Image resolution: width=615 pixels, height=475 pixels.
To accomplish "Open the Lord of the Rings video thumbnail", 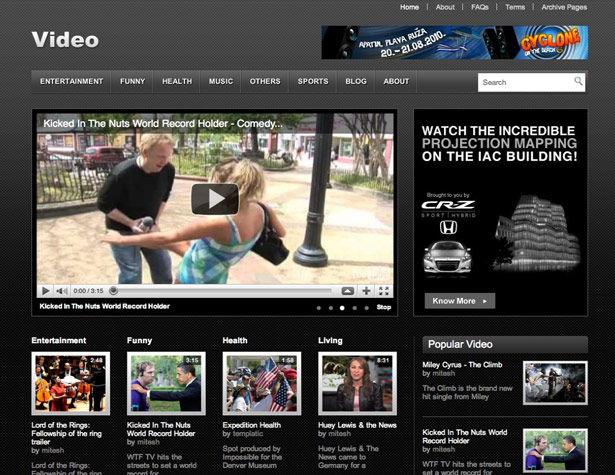I will tap(71, 383).
